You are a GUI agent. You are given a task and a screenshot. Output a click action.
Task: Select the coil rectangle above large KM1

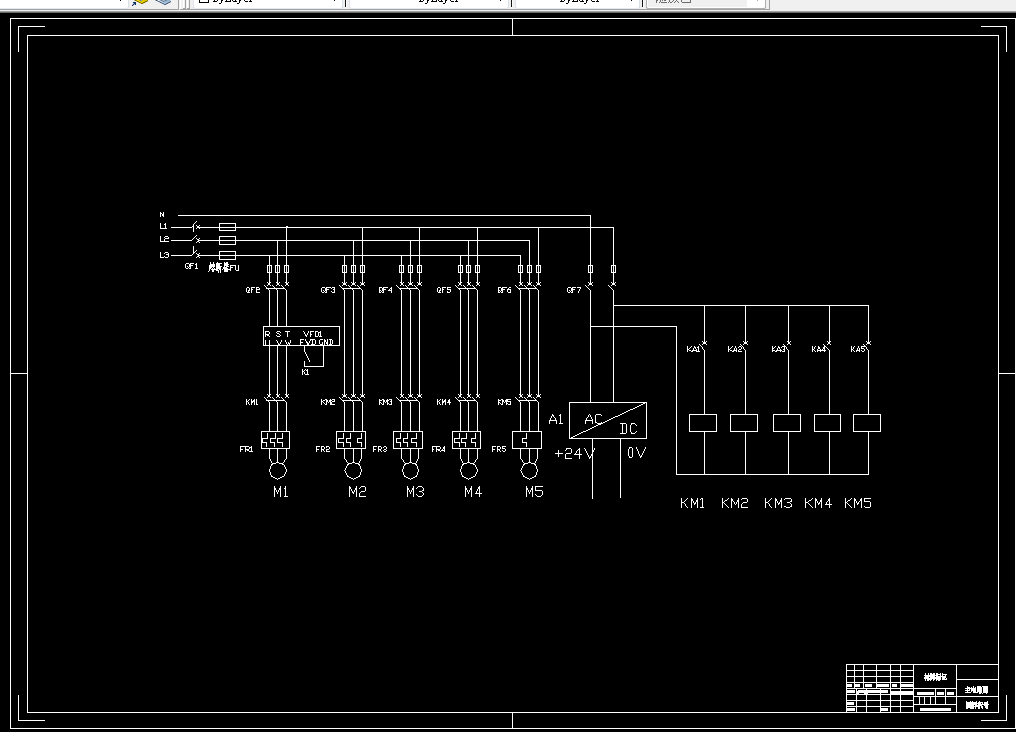tap(703, 423)
